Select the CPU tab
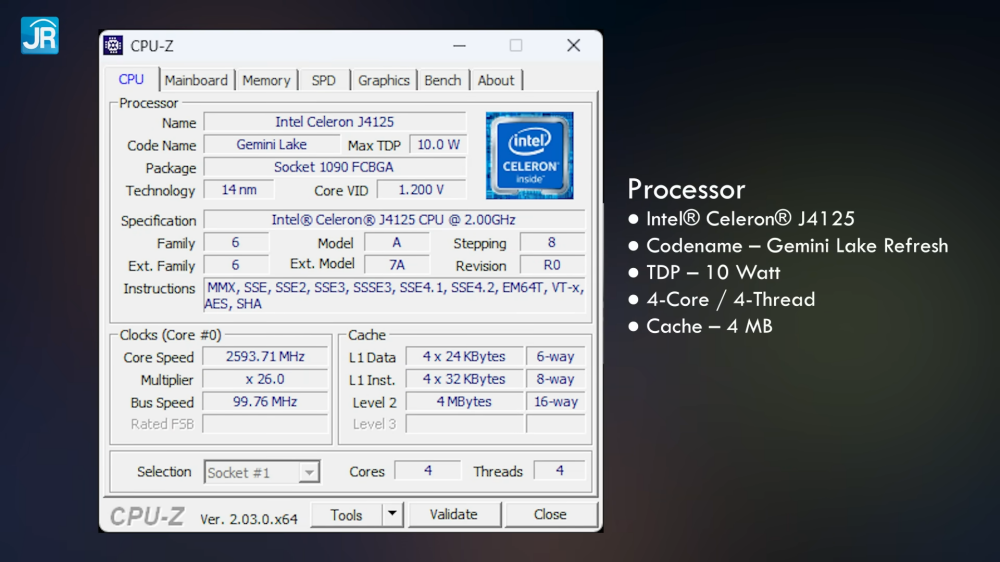Image resolution: width=1000 pixels, height=562 pixels. [x=131, y=80]
